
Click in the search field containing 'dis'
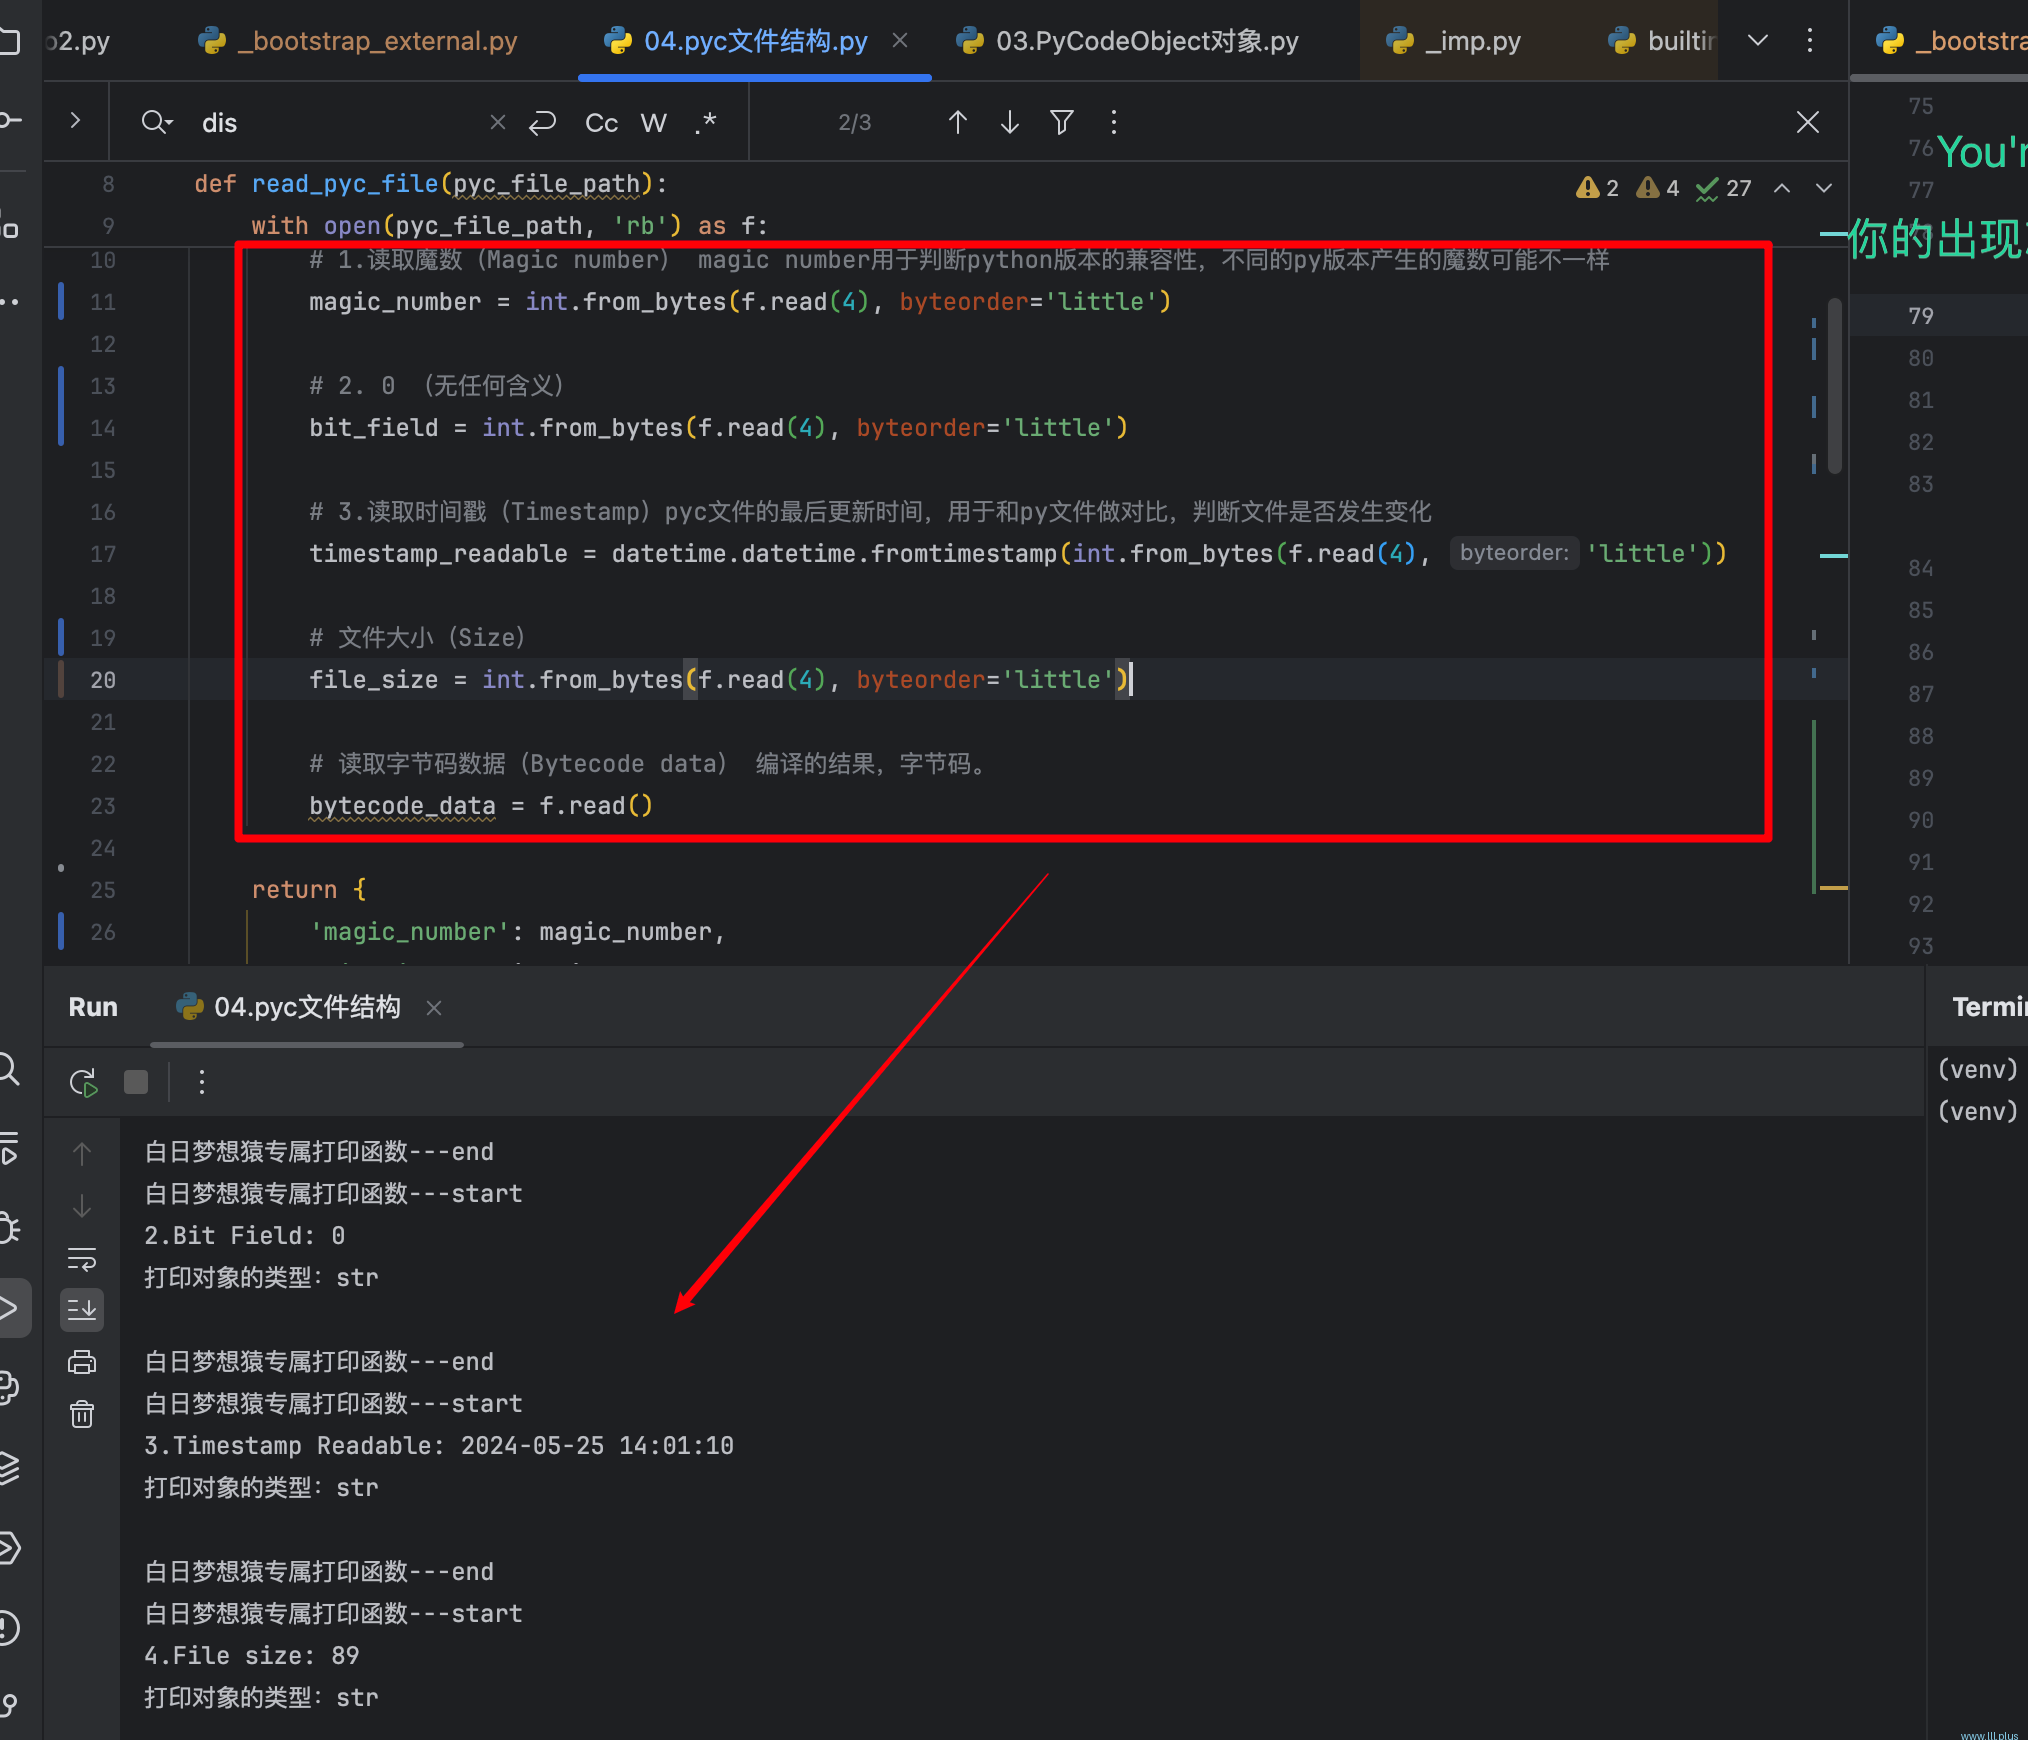[x=340, y=122]
